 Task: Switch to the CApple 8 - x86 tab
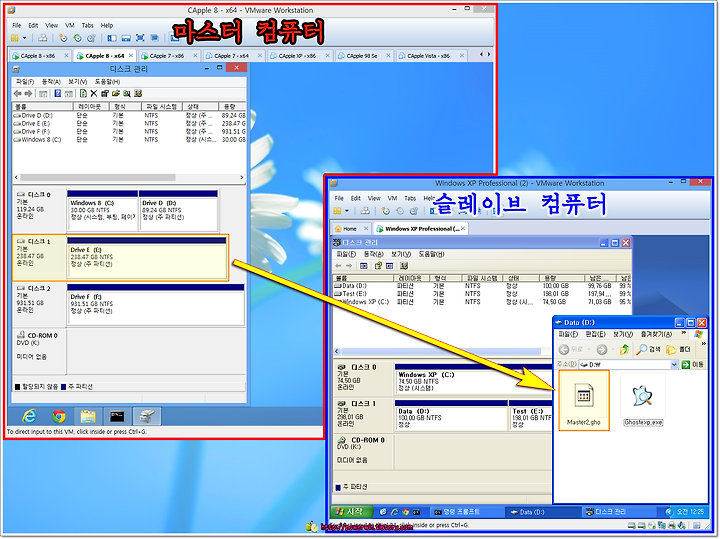(x=37, y=56)
